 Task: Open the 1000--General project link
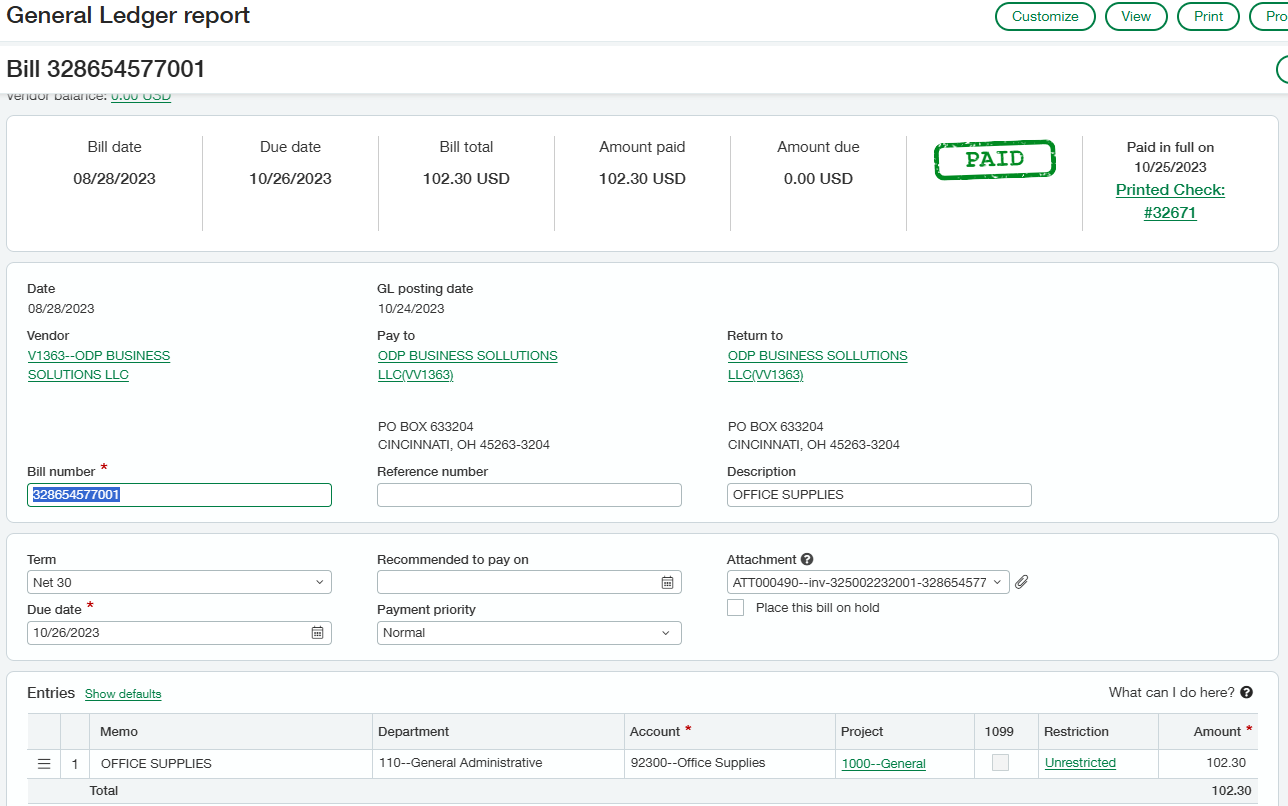point(883,763)
